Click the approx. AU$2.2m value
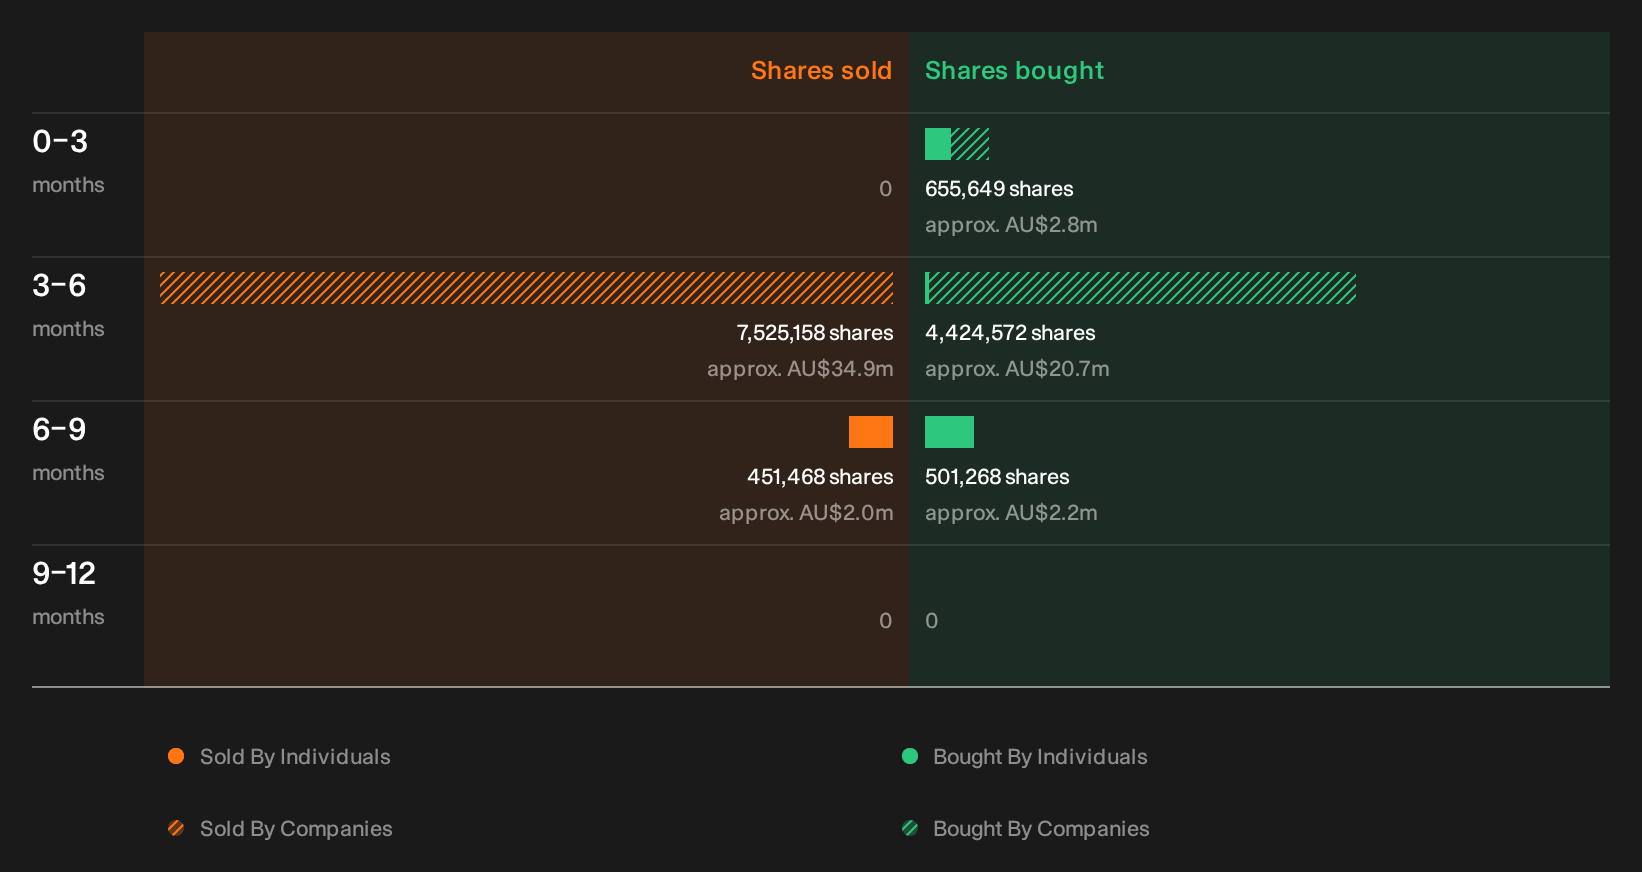This screenshot has width=1642, height=872. pyautogui.click(x=1011, y=513)
